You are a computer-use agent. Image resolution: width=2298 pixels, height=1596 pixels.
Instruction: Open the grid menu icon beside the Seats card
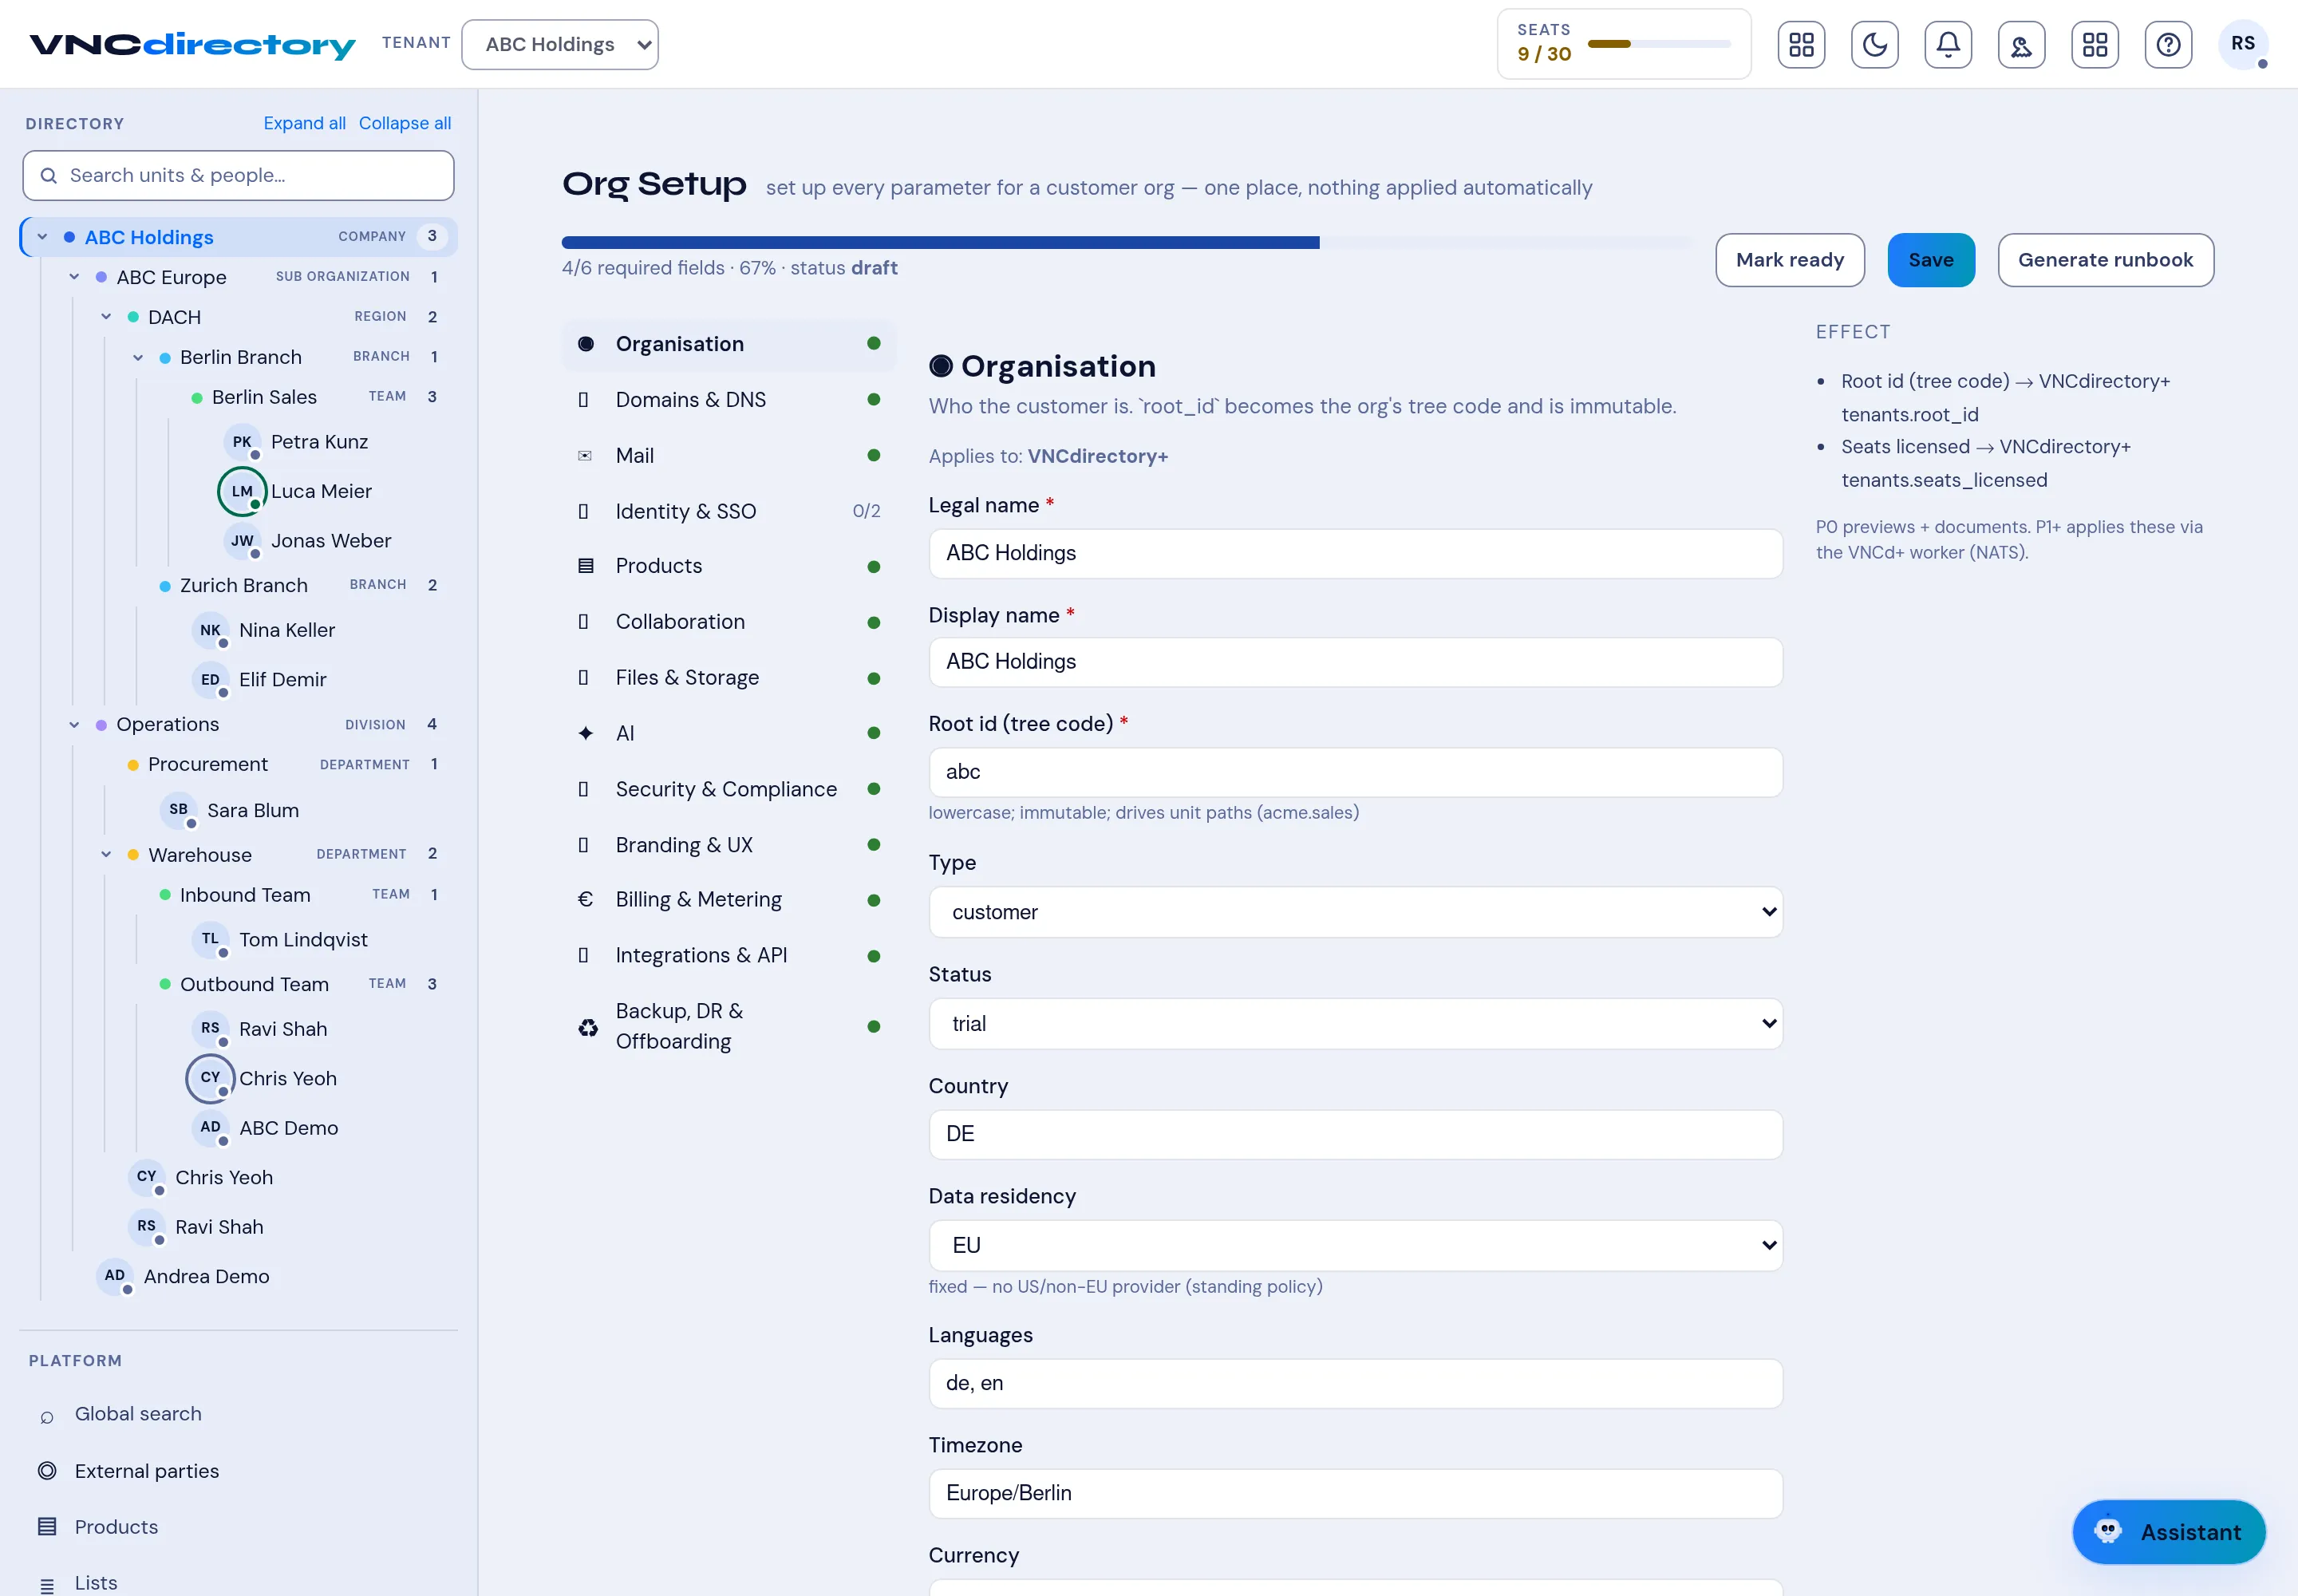point(1801,44)
